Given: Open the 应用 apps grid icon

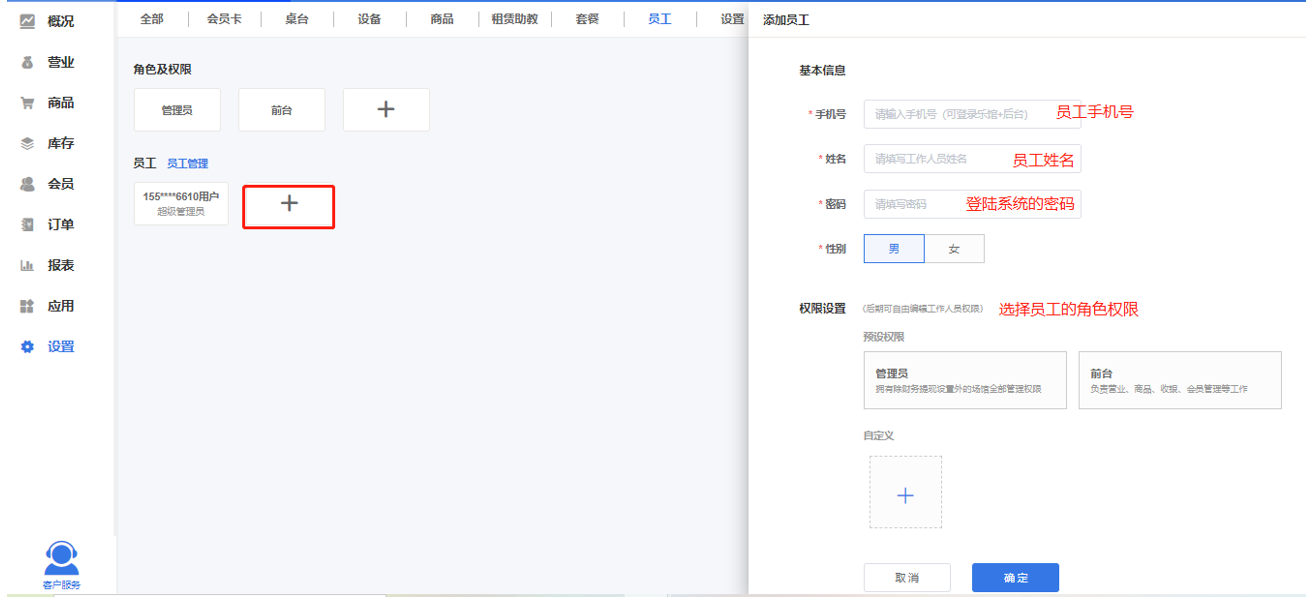Looking at the screenshot, I should (x=27, y=306).
